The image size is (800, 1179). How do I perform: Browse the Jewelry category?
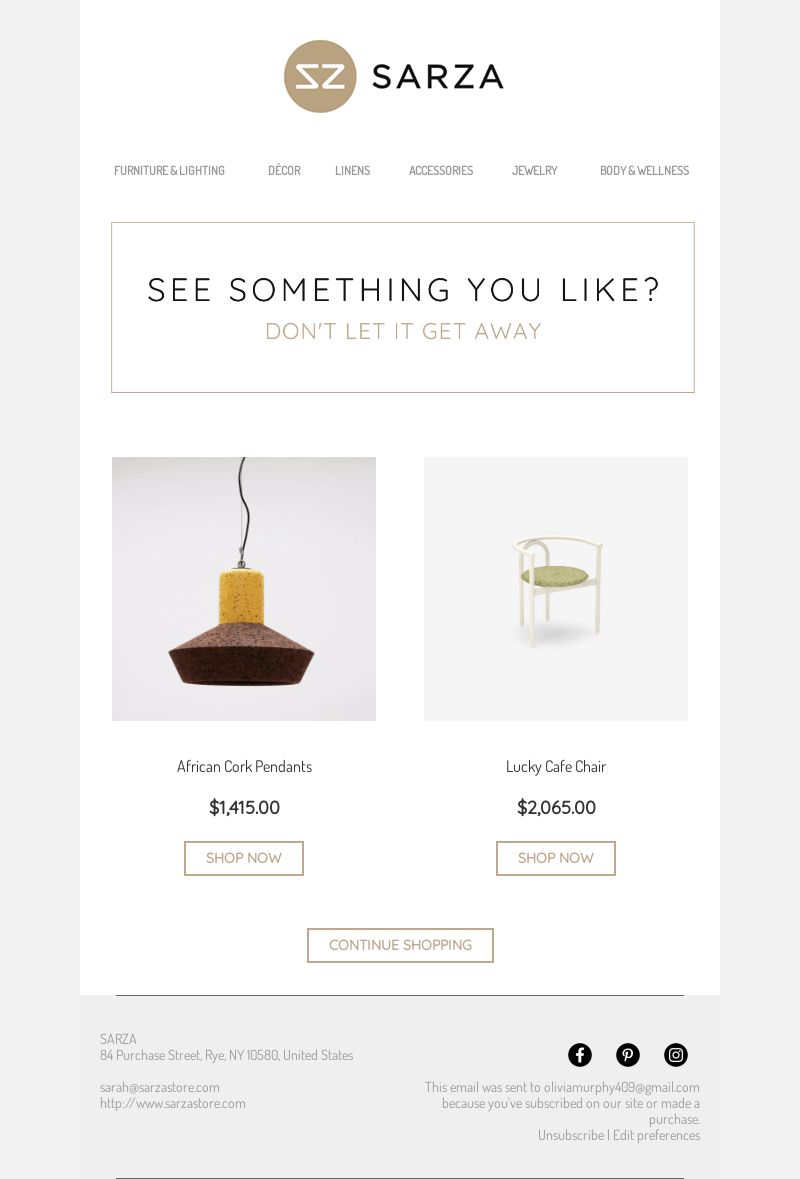[x=535, y=171]
